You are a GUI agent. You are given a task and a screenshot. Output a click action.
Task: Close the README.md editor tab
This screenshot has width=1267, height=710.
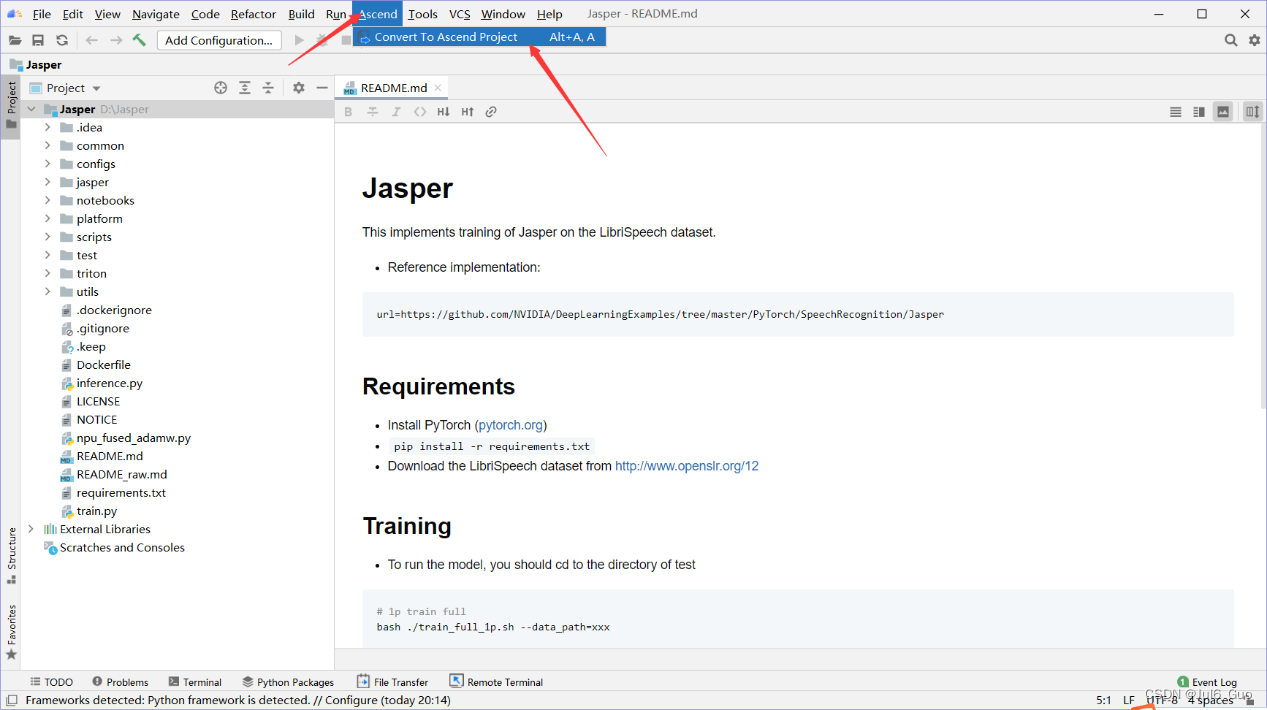pos(438,88)
